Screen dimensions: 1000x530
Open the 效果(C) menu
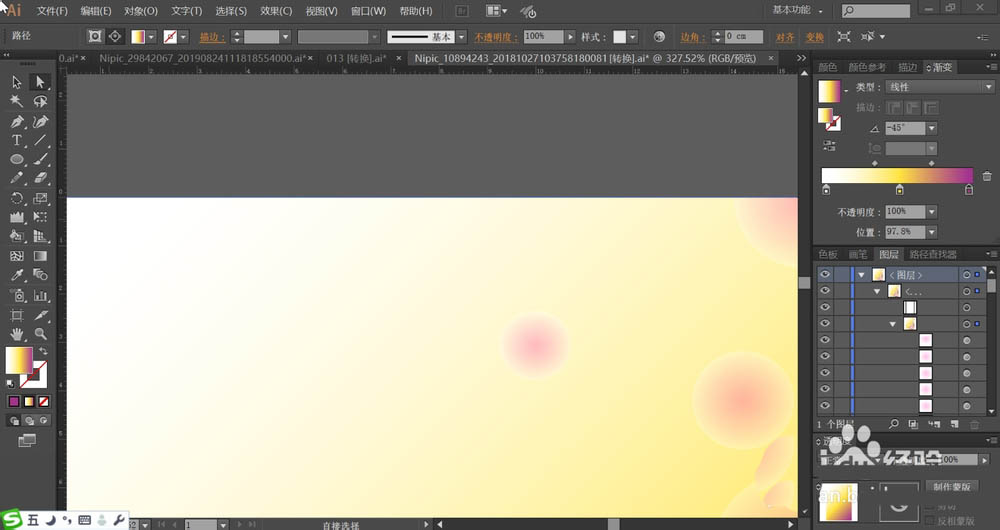point(276,11)
